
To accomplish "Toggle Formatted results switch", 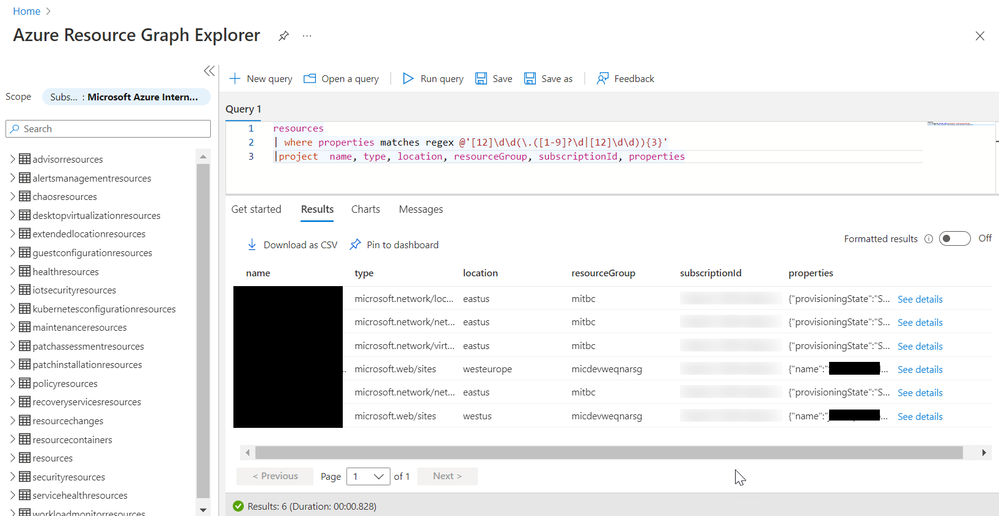I will (x=954, y=239).
